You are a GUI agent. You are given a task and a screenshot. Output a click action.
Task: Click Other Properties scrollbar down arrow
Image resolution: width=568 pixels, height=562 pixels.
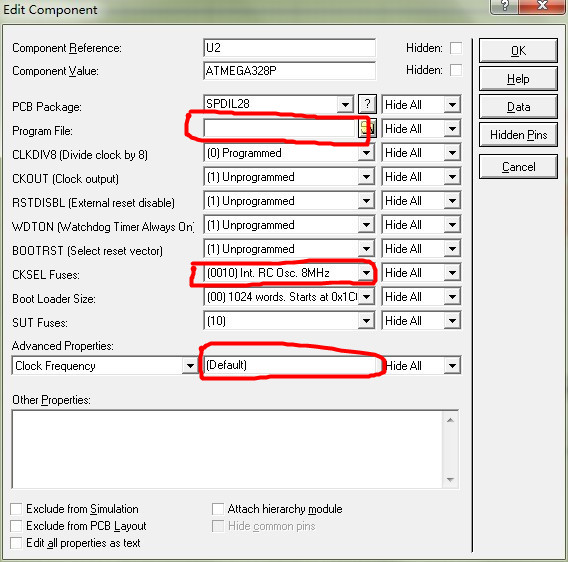tap(450, 479)
